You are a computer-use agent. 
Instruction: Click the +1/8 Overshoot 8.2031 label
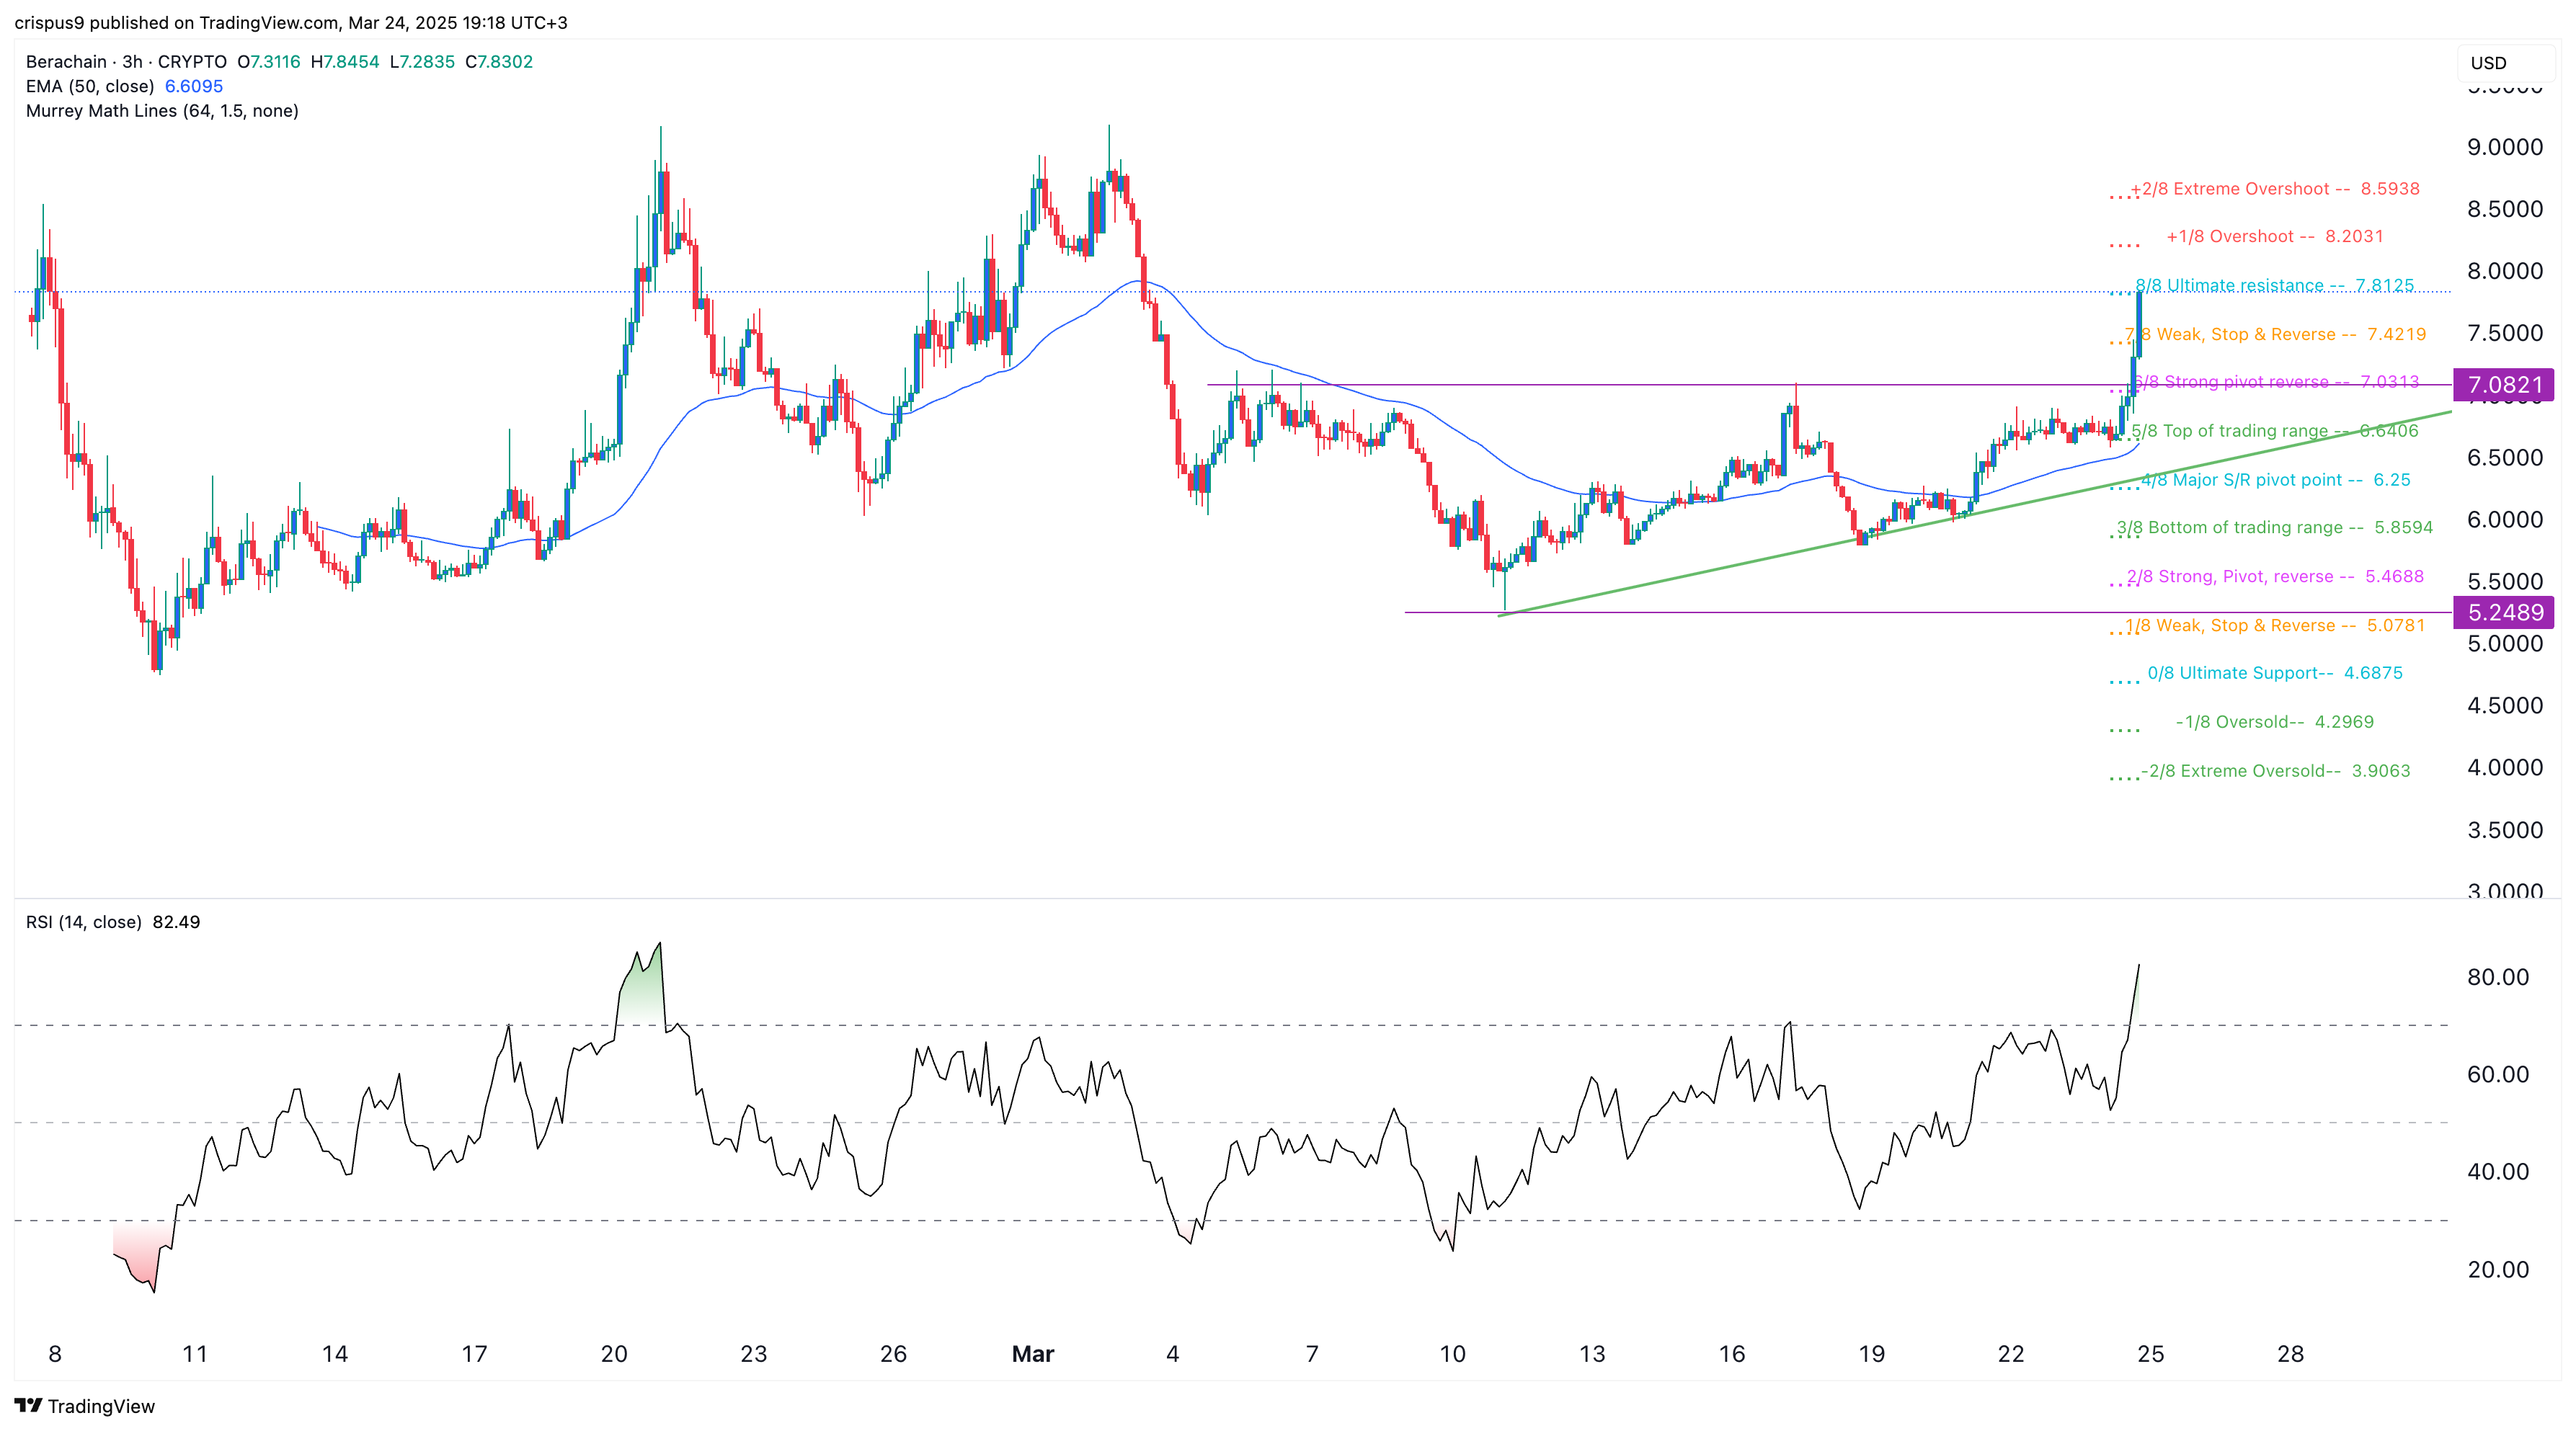pyautogui.click(x=2275, y=237)
